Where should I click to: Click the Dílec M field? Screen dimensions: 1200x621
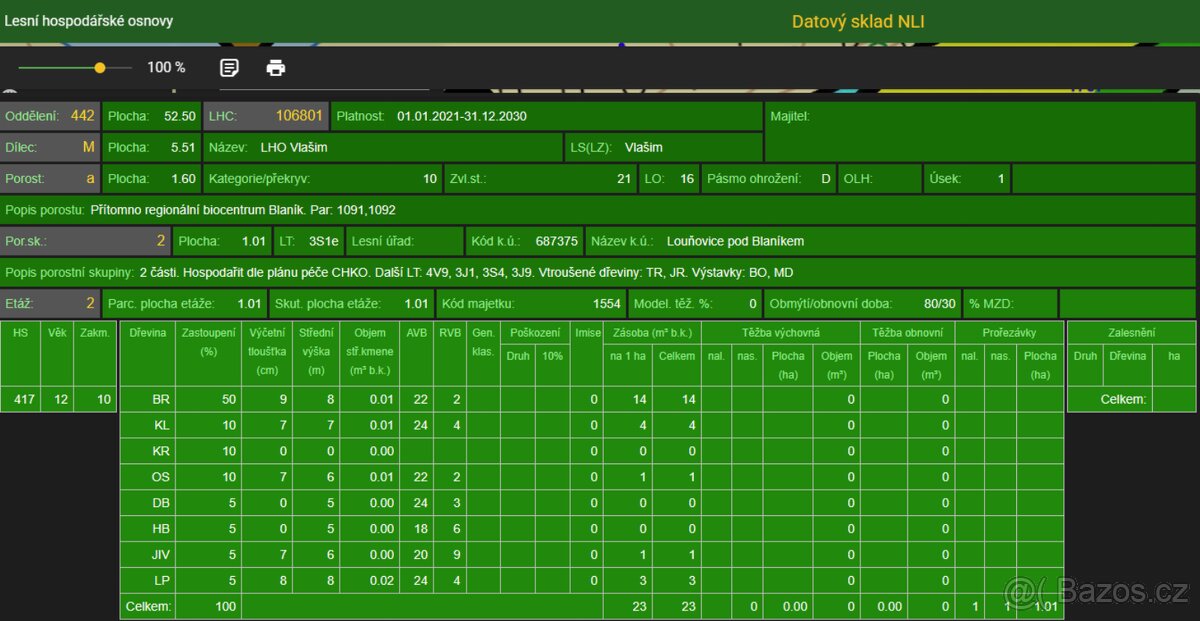(x=50, y=147)
